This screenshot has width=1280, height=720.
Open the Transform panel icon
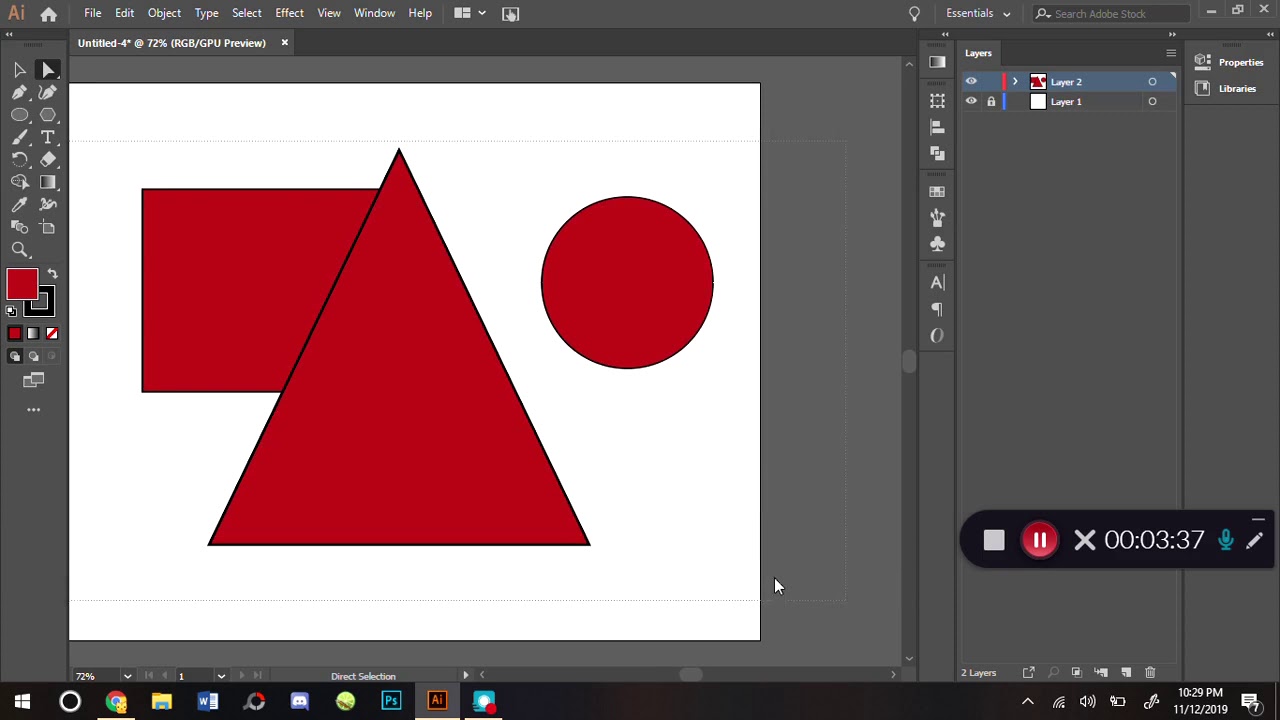tap(937, 101)
